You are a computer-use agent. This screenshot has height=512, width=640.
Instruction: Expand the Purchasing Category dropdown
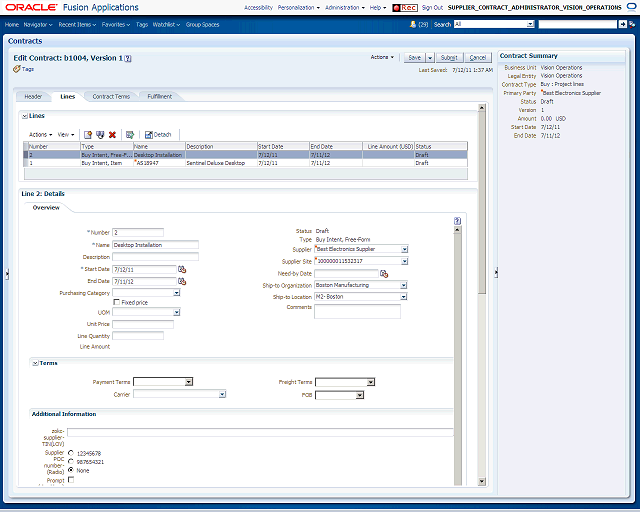point(176,293)
